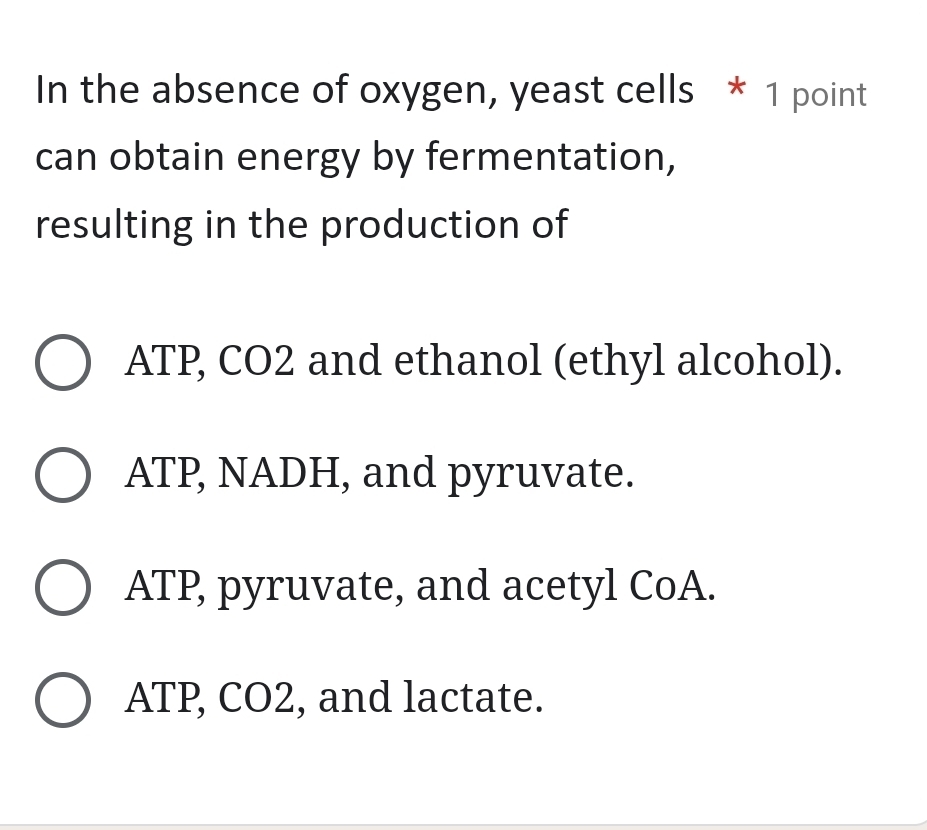Click the red required asterisk
The image size is (927, 830).
(x=736, y=91)
